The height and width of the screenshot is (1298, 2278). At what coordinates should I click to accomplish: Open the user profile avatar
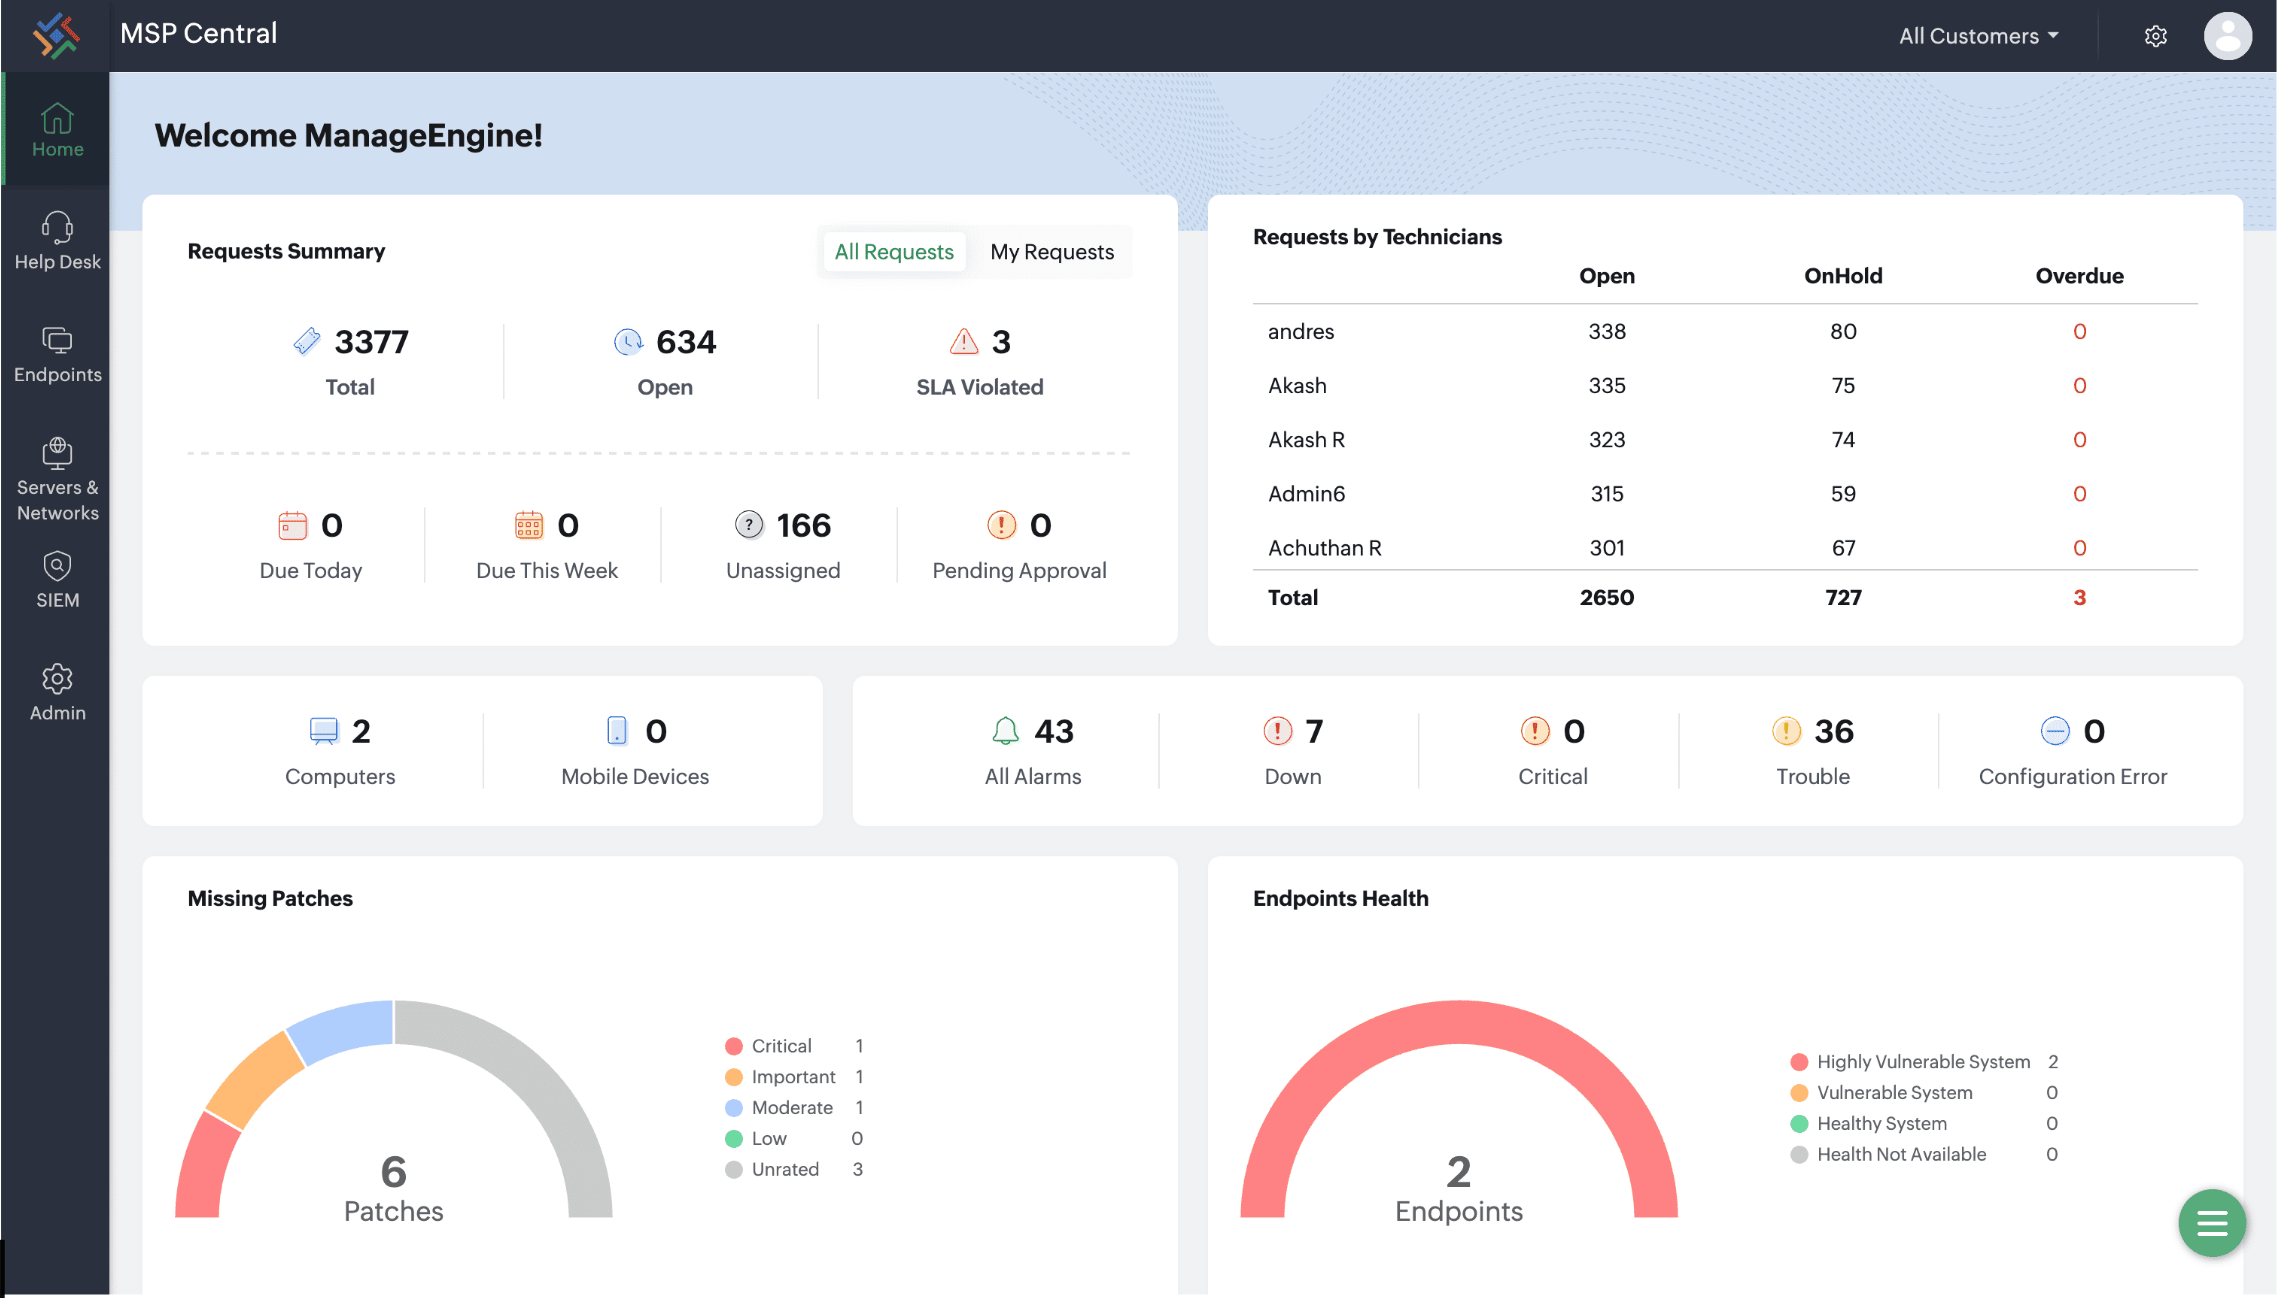point(2228,36)
